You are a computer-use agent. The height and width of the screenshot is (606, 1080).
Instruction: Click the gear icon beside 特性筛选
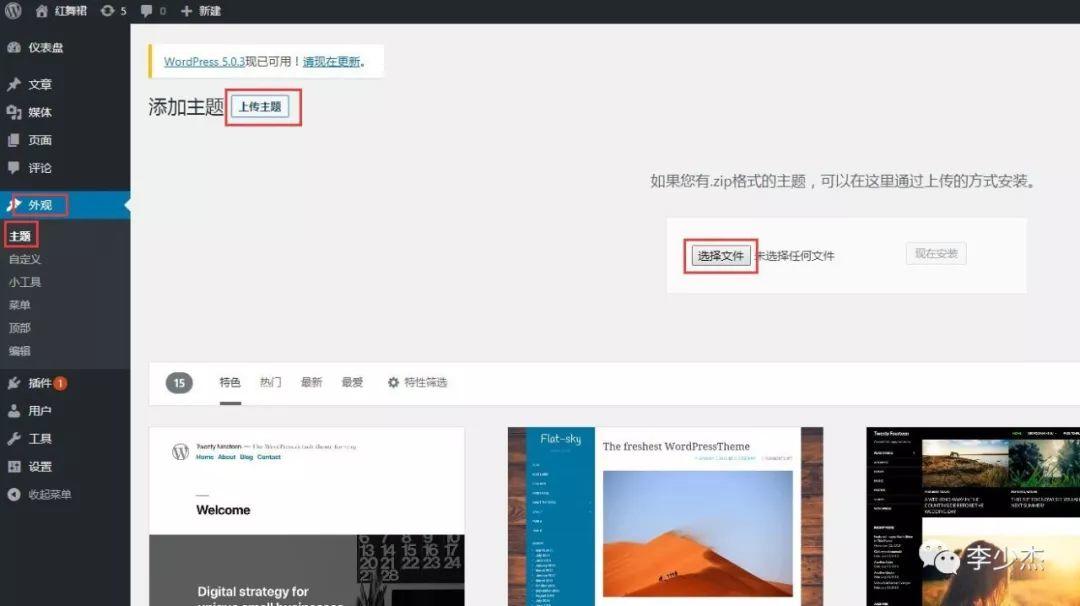[x=393, y=382]
